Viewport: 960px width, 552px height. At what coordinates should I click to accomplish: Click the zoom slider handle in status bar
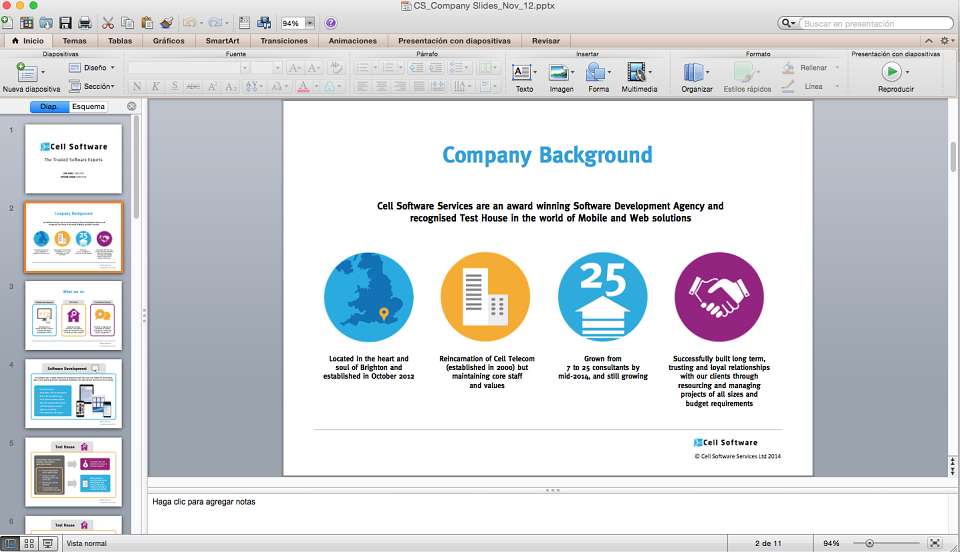pyautogui.click(x=869, y=543)
